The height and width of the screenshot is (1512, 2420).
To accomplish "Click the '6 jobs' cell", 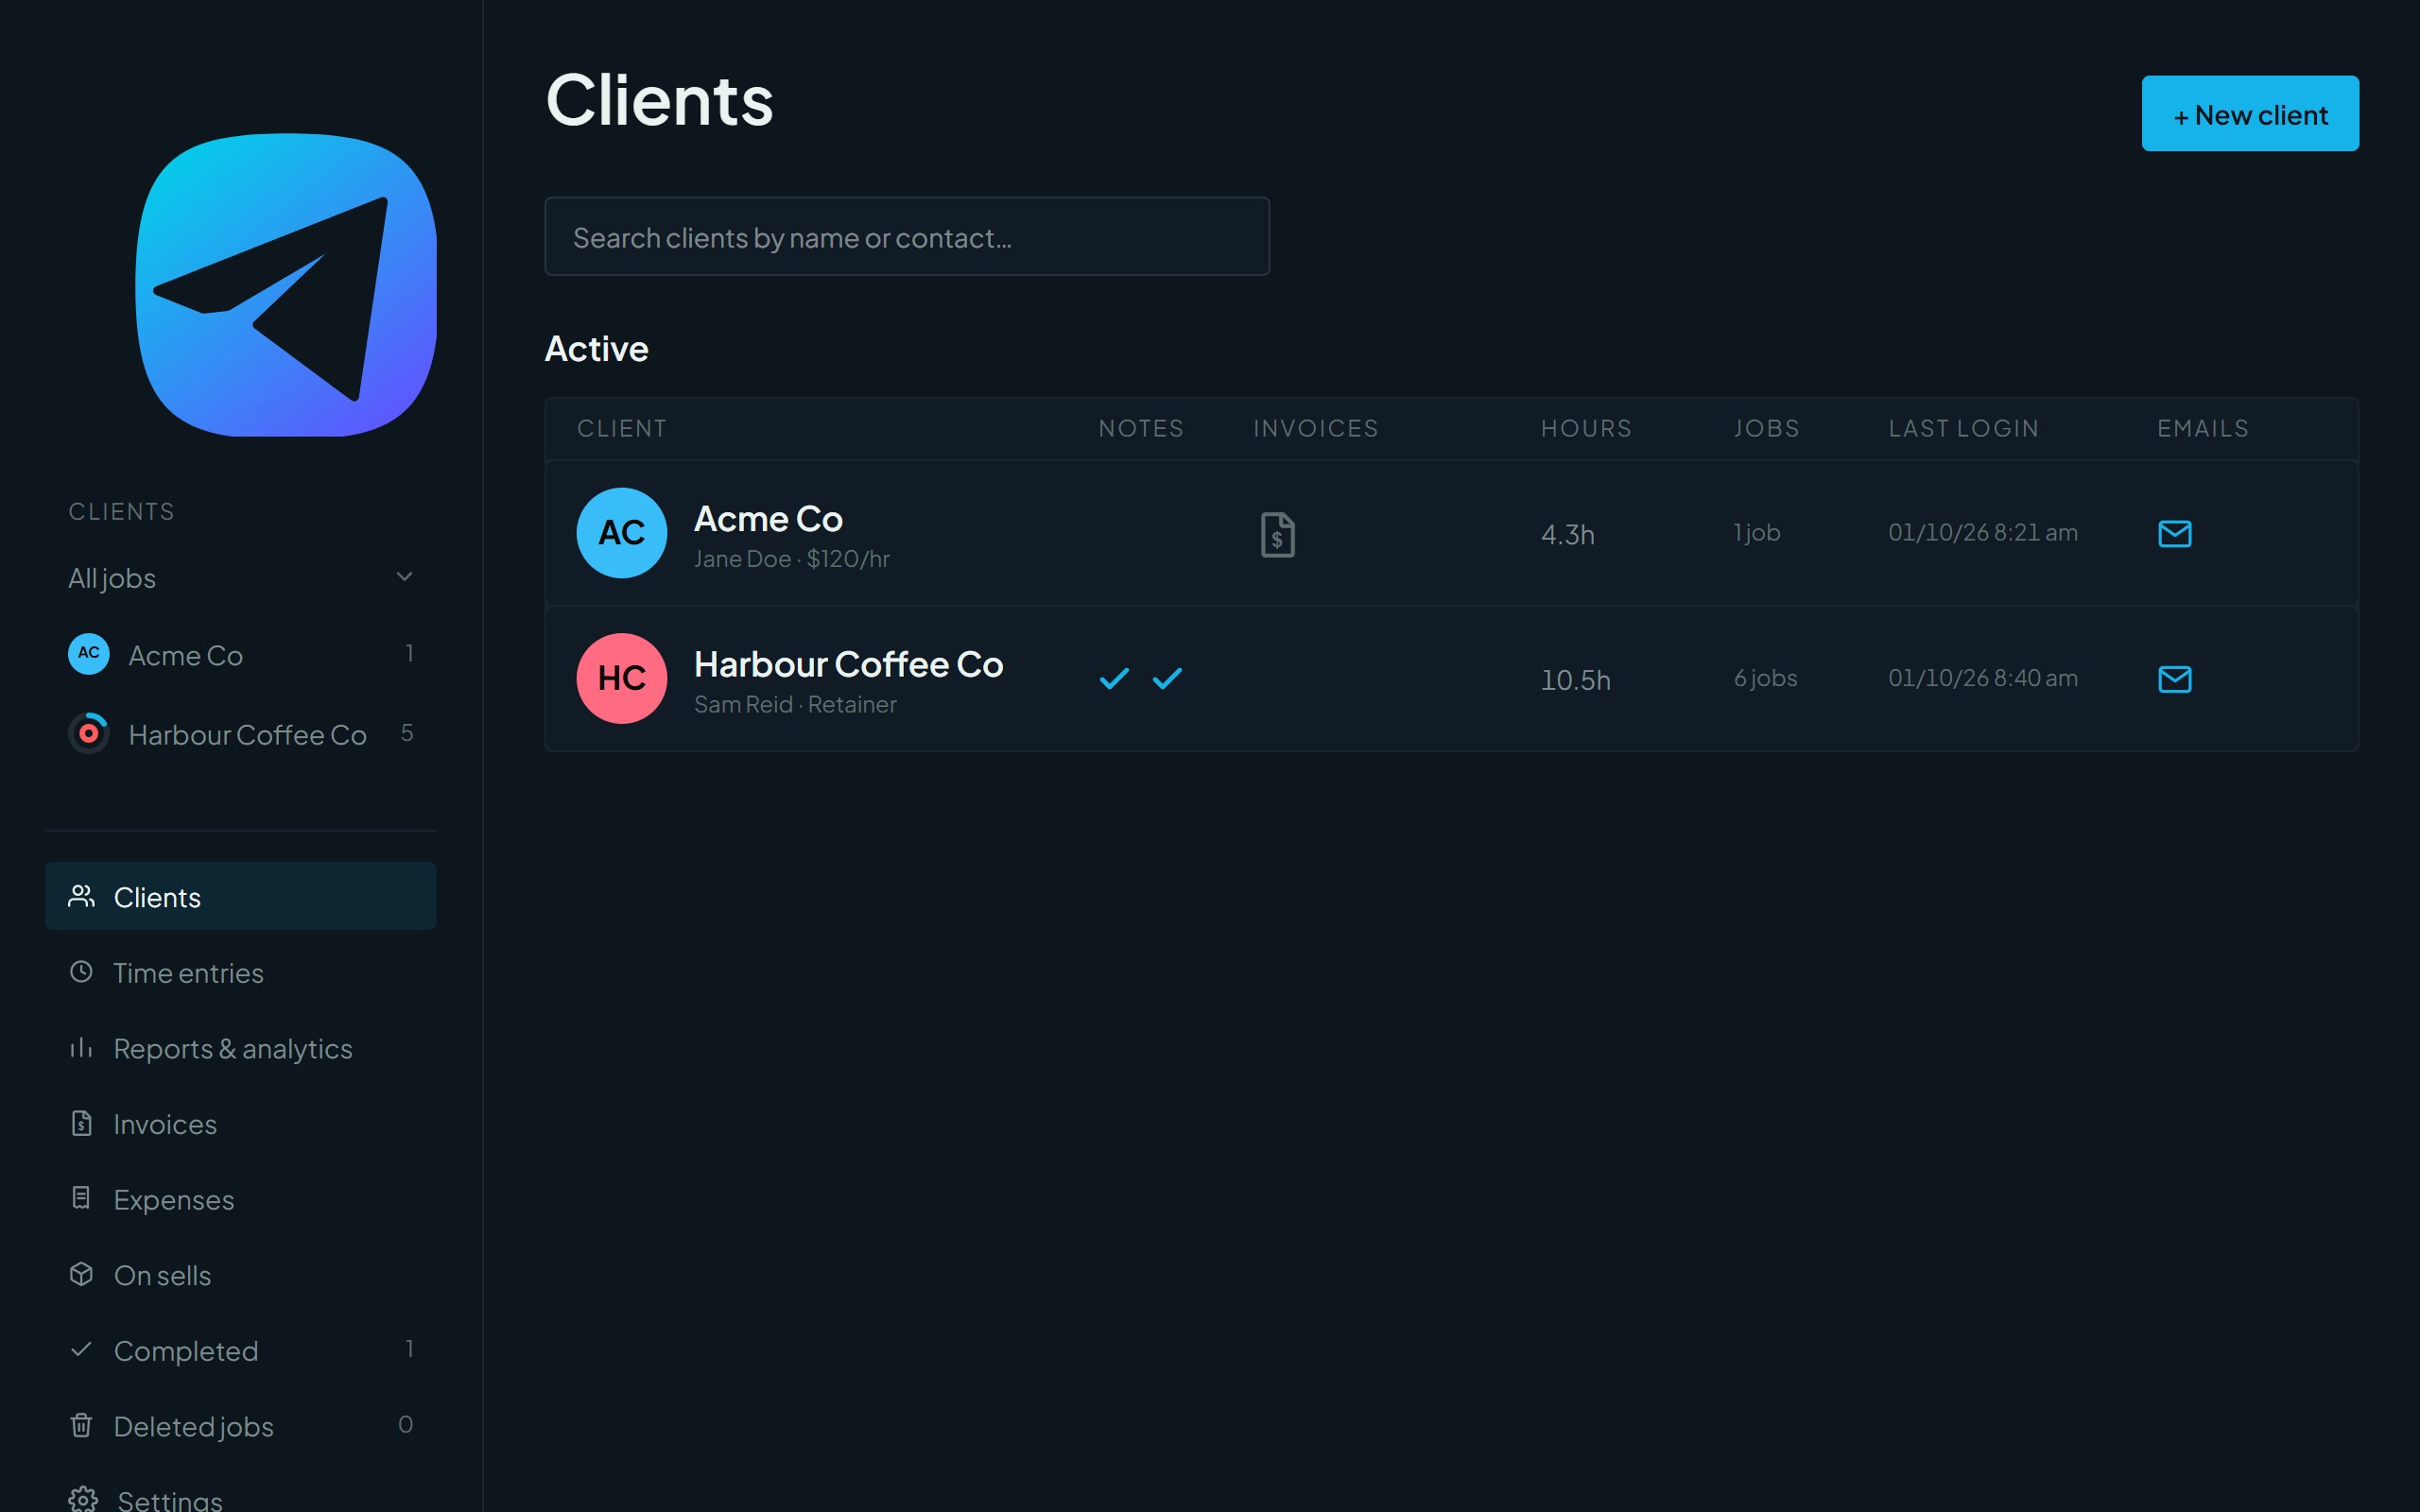I will point(1765,678).
